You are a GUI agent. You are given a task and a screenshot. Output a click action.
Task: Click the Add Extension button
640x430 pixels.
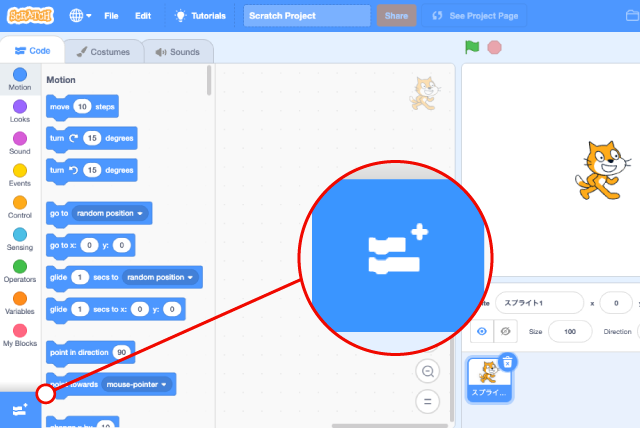point(20,410)
